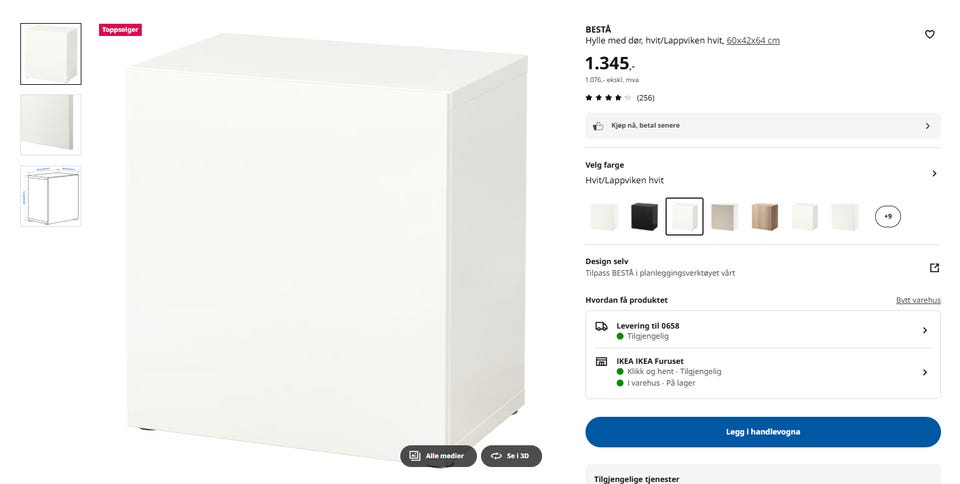
Task: Select the beige color variant swatch
Action: coord(724,217)
